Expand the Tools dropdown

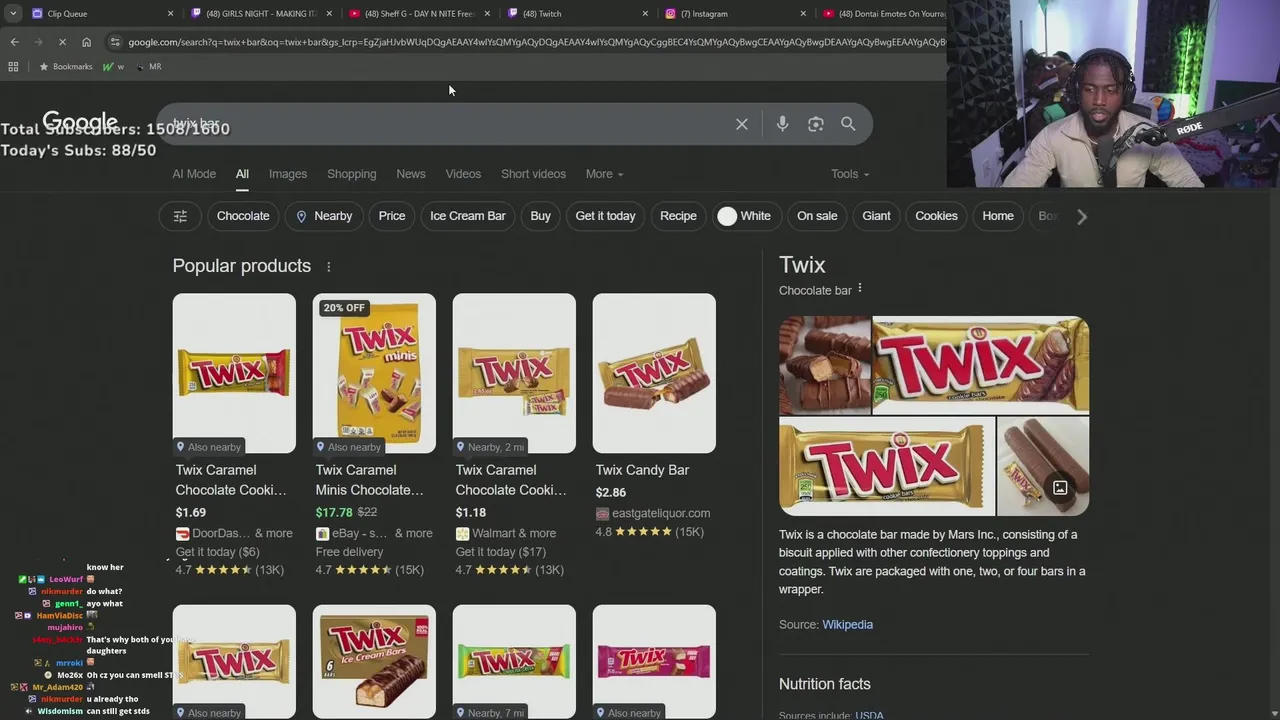tap(850, 174)
